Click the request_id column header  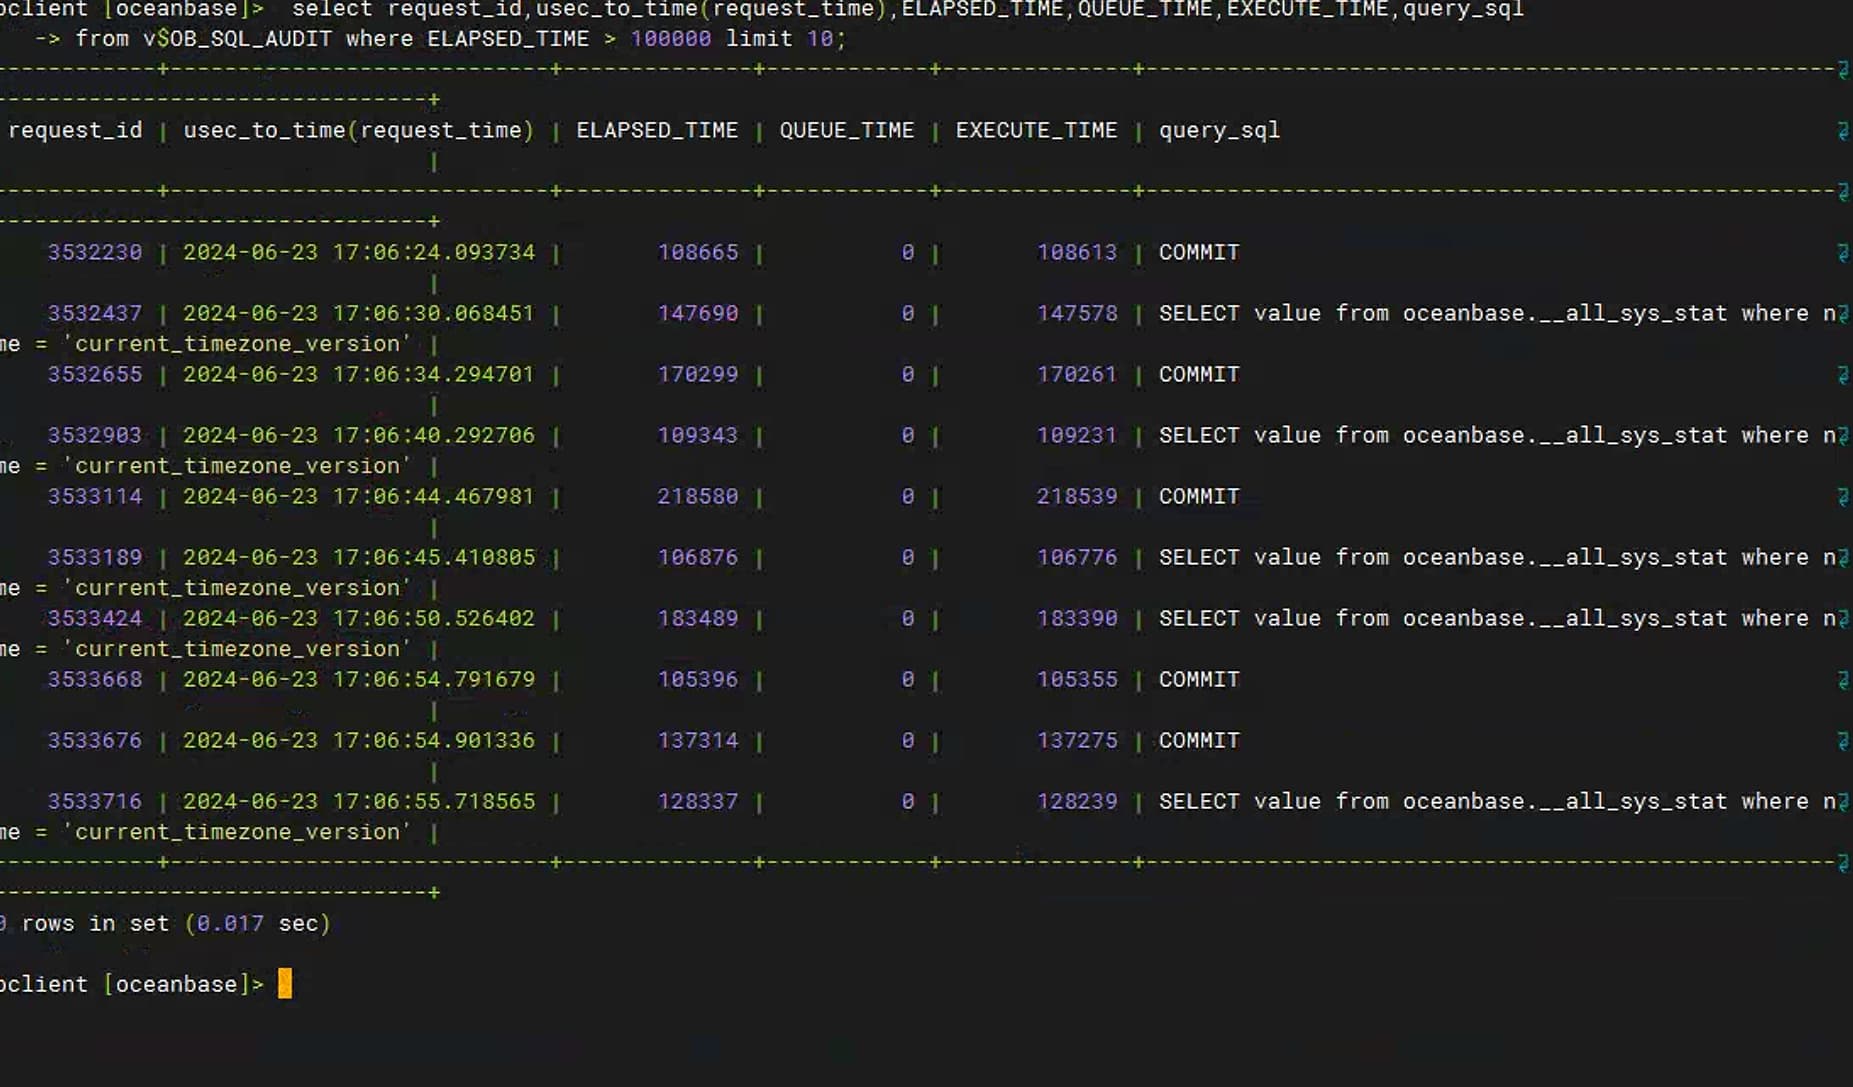point(76,131)
